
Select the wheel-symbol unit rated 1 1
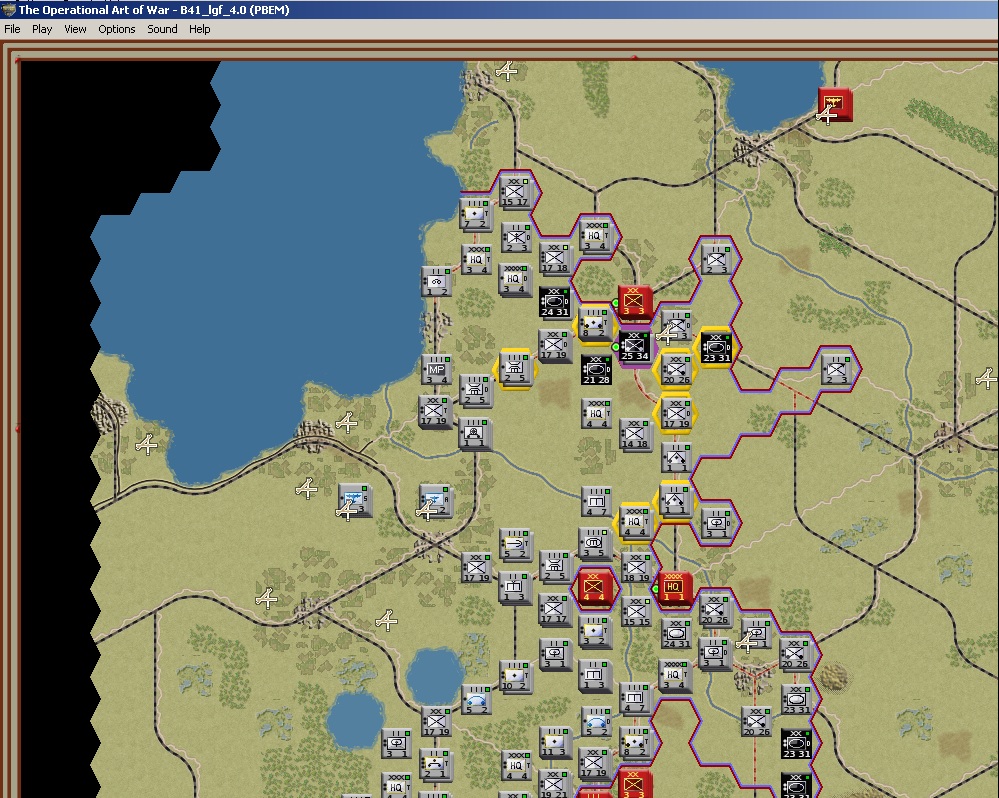coord(475,434)
